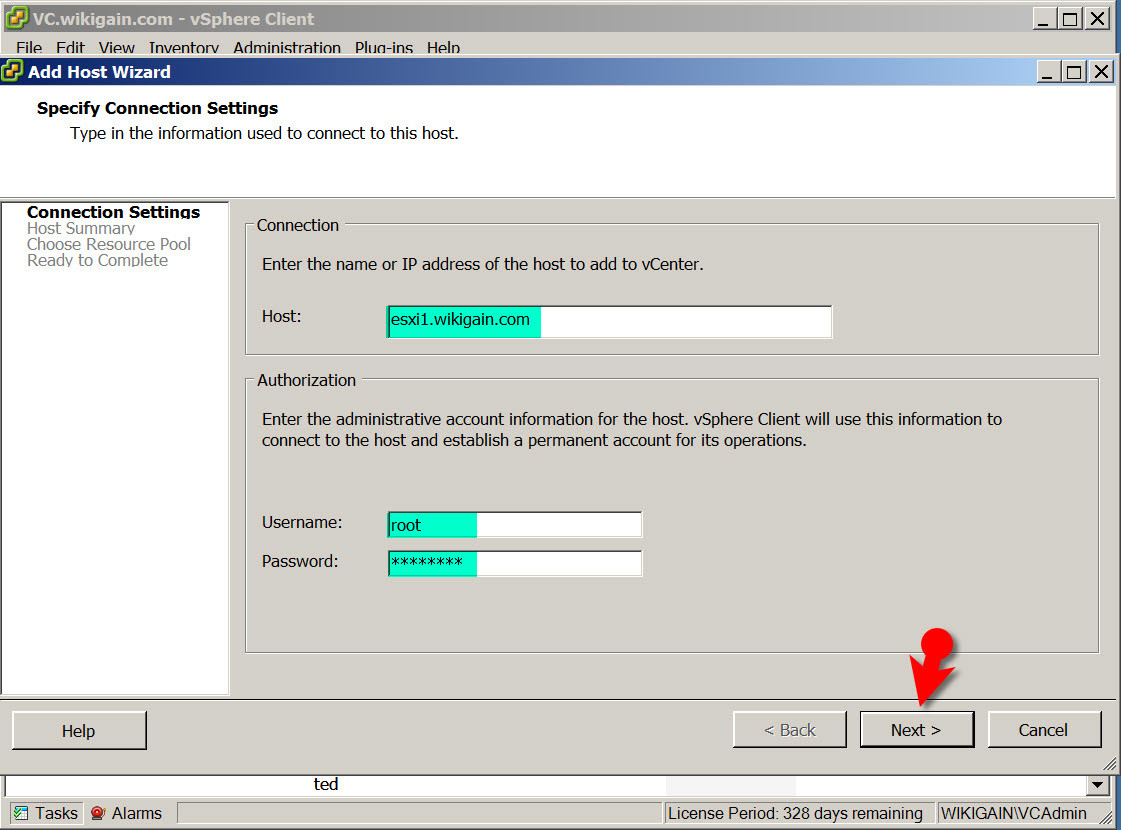Click the Add Host Wizard title icon
The image size is (1121, 830).
tap(12, 71)
